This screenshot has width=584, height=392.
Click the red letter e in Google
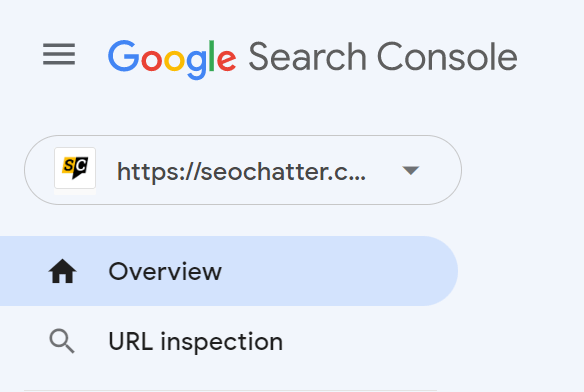pos(226,60)
